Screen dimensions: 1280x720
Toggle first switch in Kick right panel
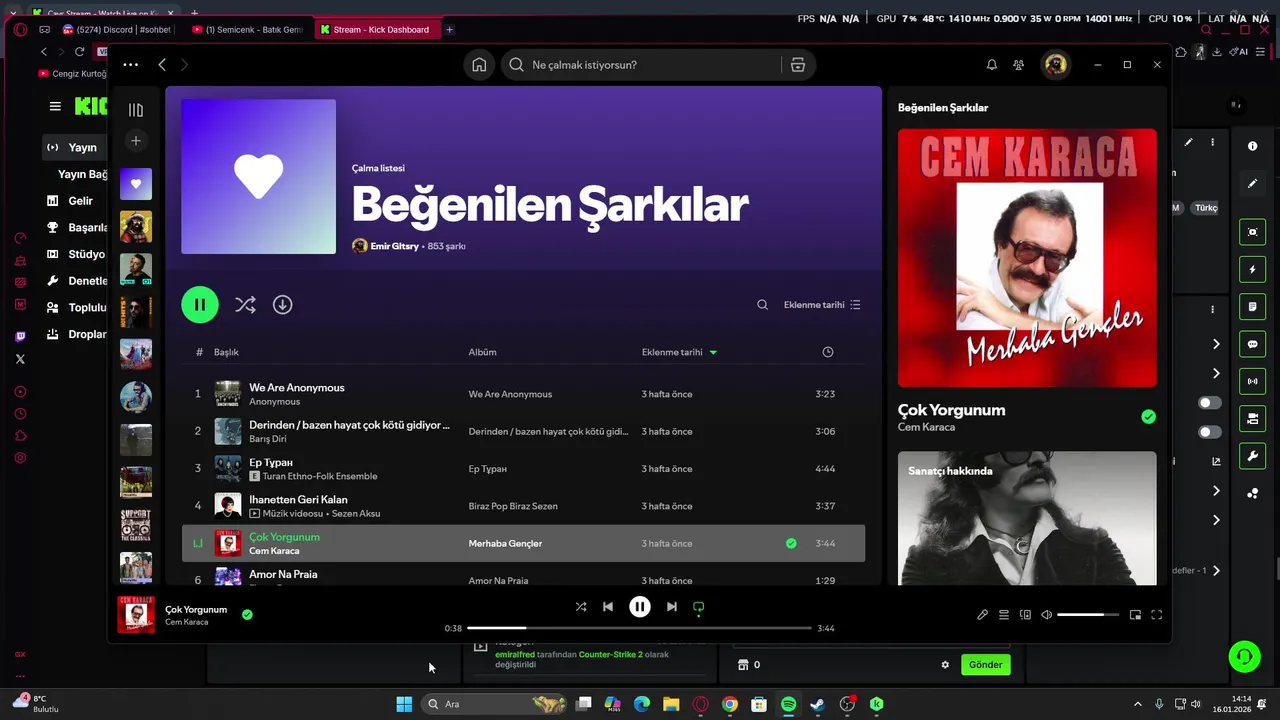(1210, 403)
